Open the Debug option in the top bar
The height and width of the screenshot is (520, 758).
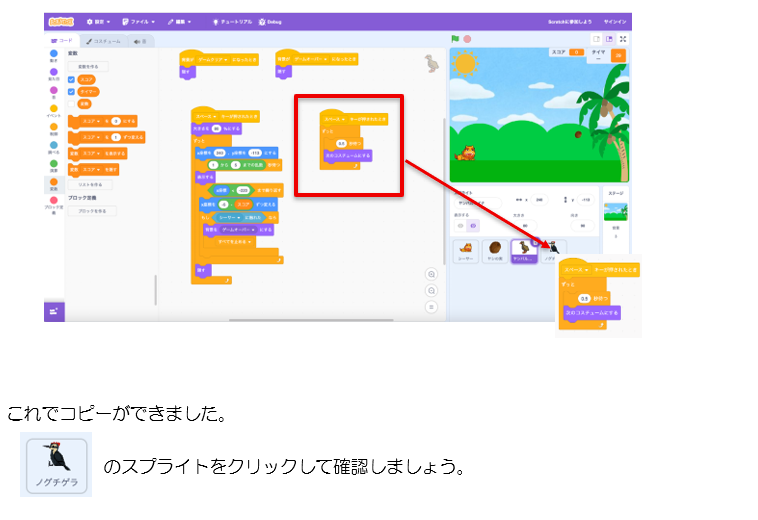pyautogui.click(x=270, y=21)
